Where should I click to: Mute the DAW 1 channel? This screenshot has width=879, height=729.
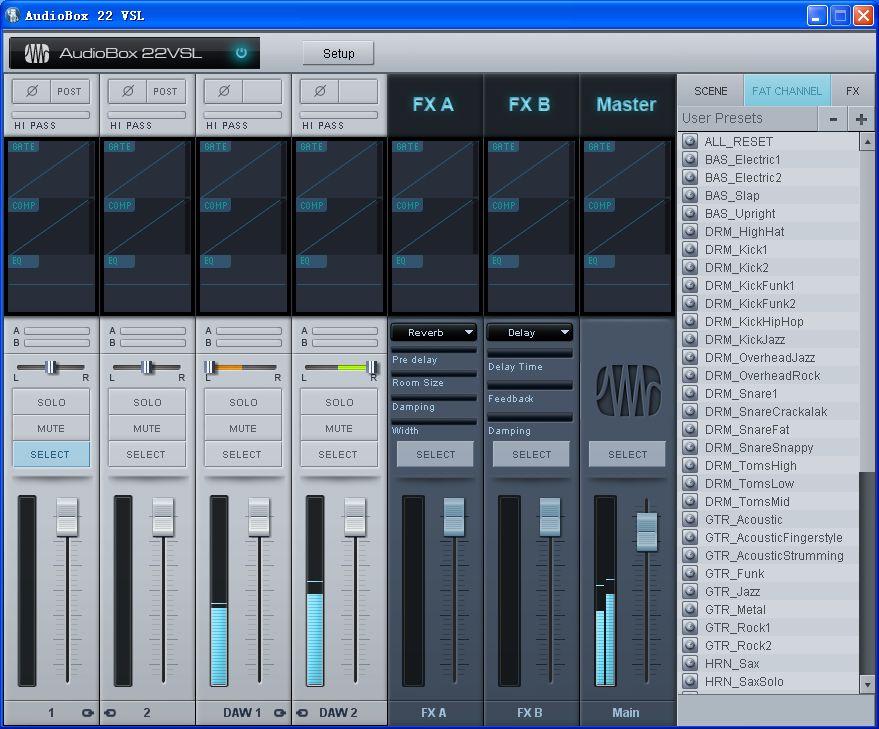[x=243, y=428]
